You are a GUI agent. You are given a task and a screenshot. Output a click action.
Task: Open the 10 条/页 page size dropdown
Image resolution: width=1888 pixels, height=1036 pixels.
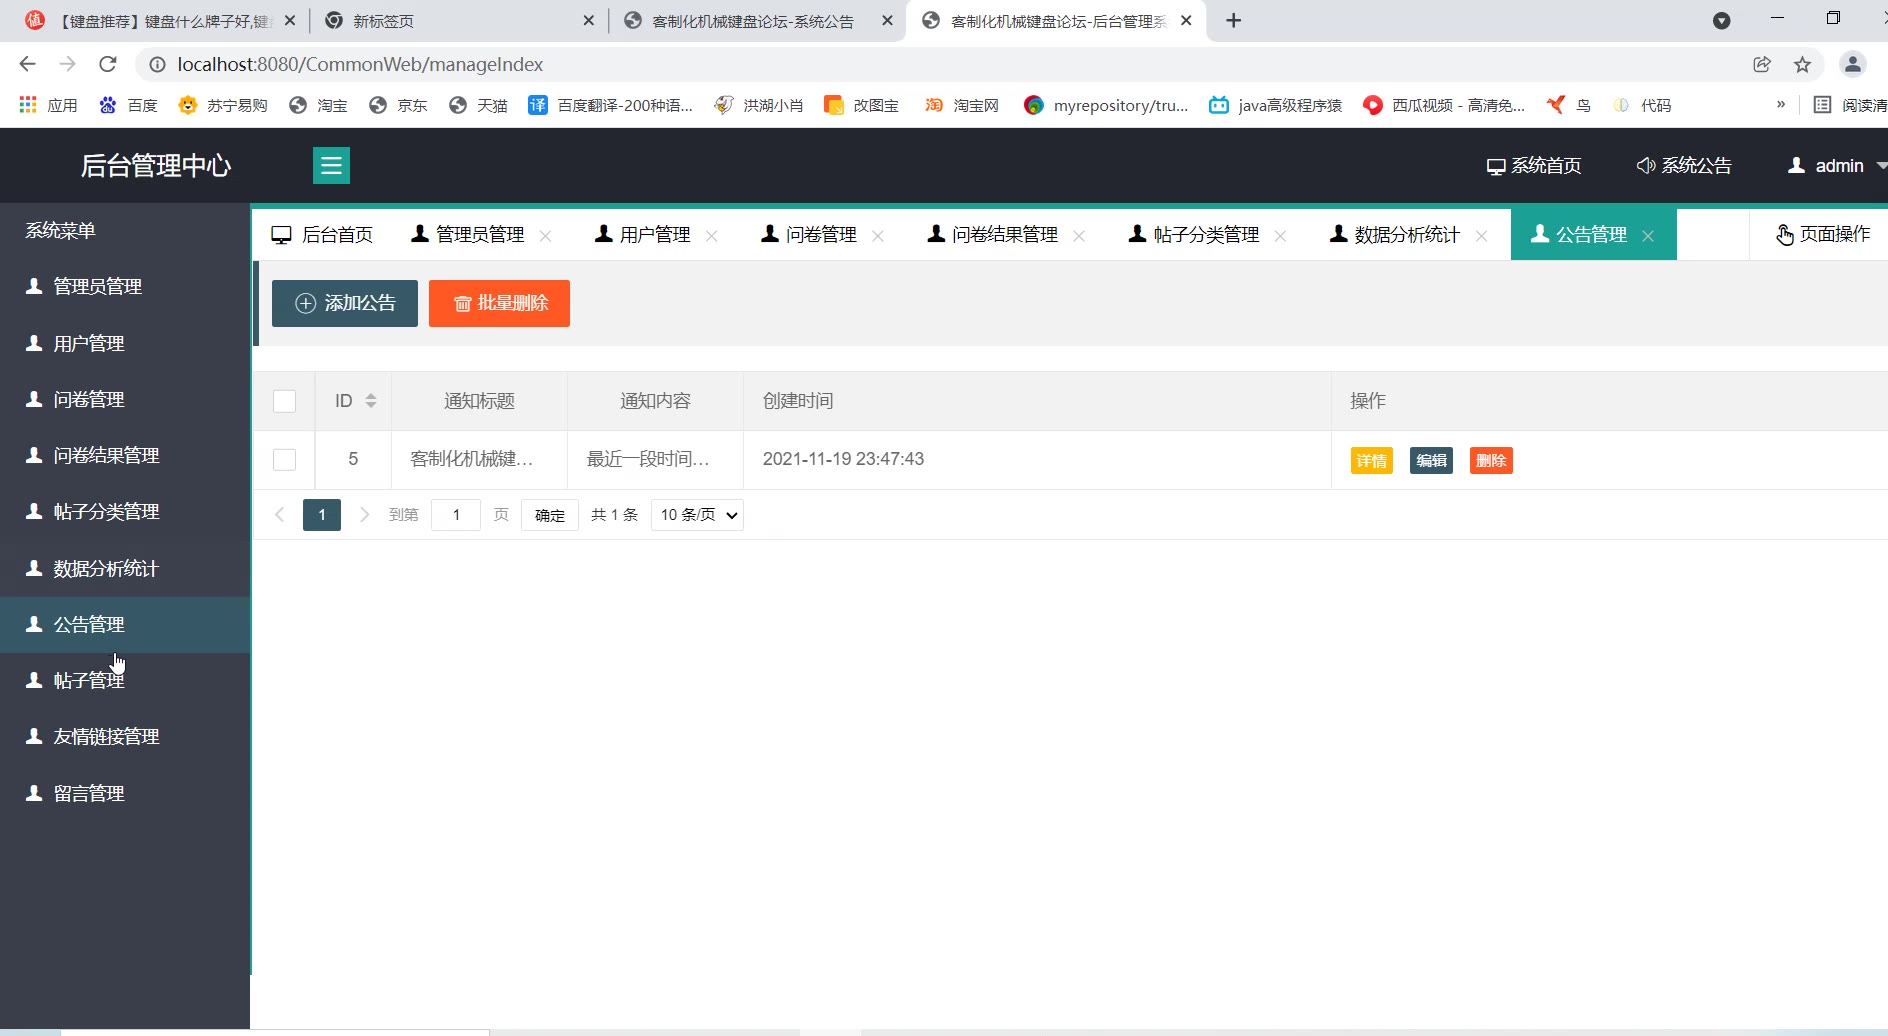697,515
